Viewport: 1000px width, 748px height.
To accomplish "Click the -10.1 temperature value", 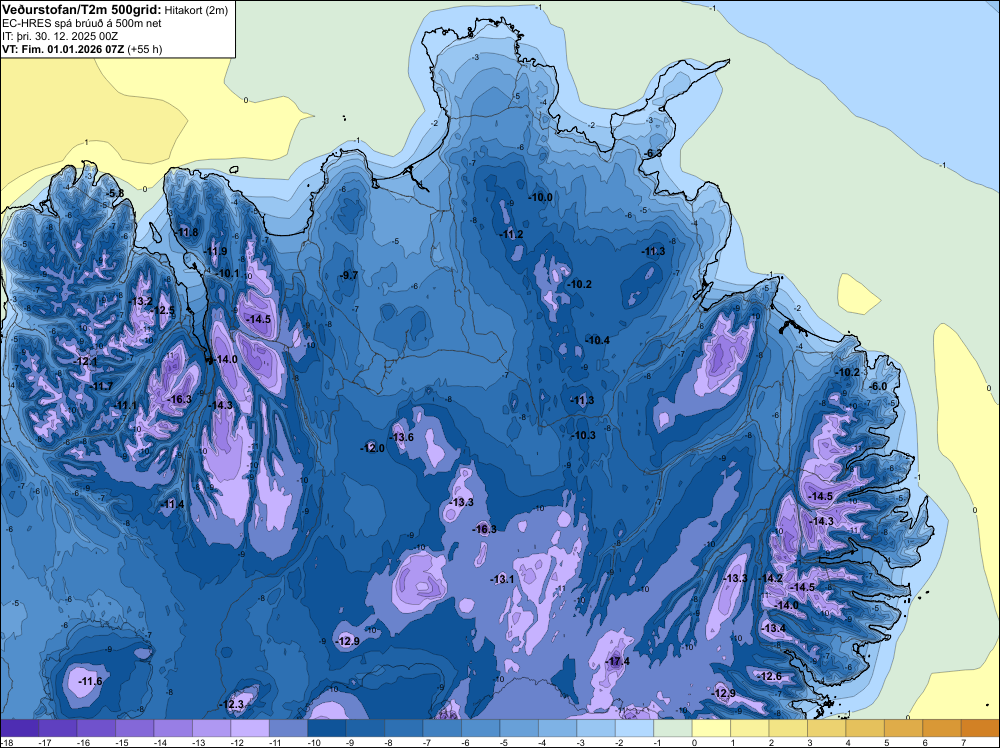I will [x=228, y=274].
